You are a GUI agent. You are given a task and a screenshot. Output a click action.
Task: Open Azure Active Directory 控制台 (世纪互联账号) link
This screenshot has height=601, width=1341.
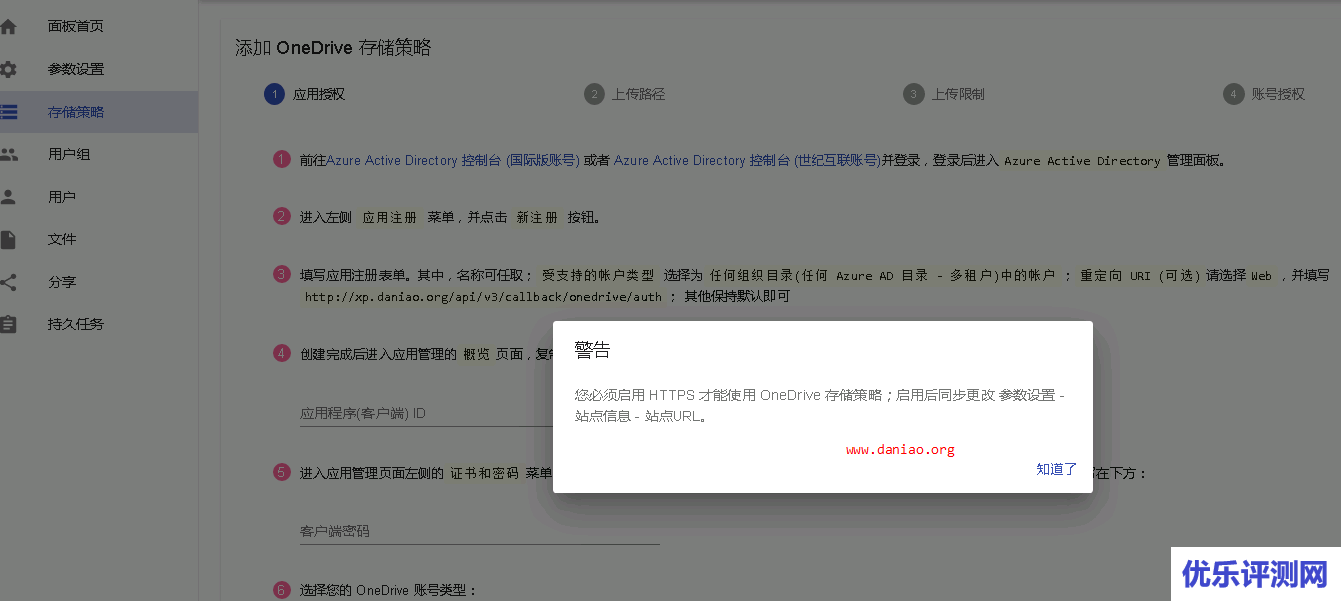click(x=747, y=160)
